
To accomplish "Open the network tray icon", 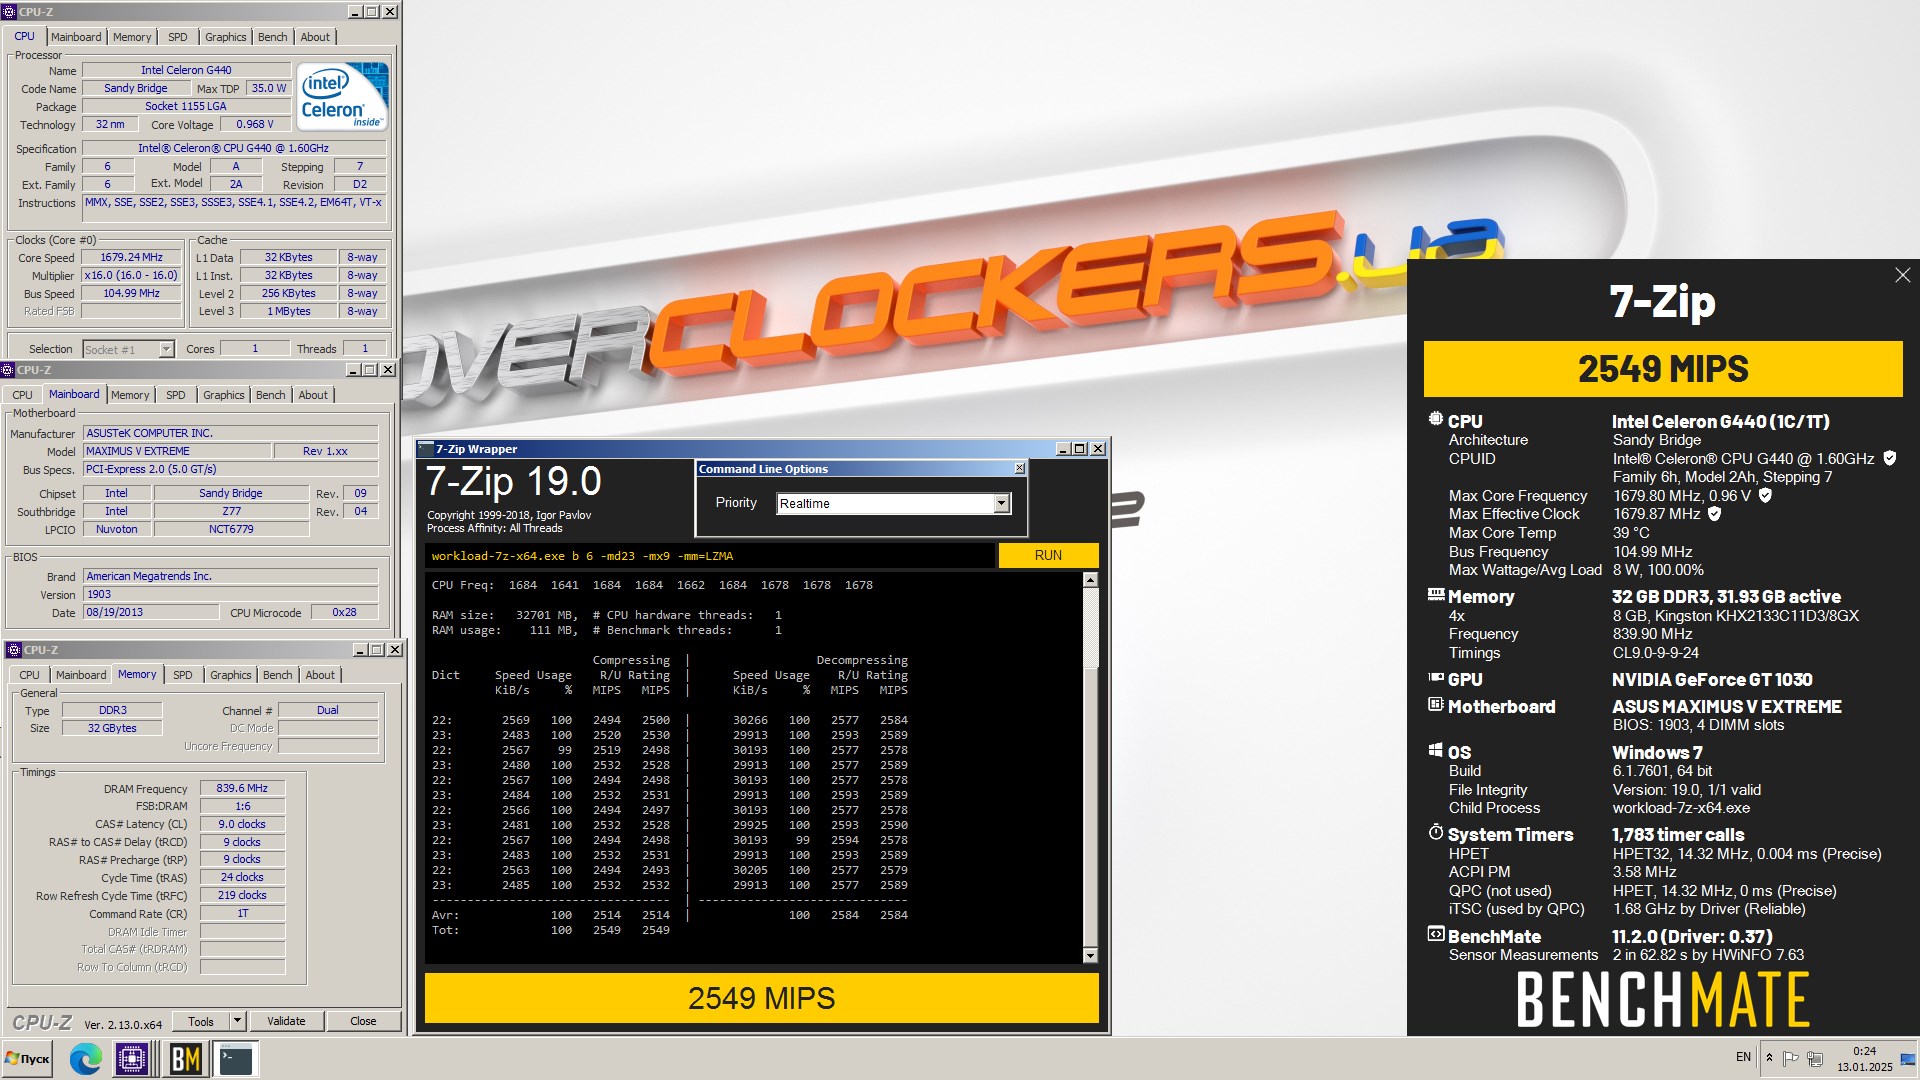I will pos(1815,1058).
